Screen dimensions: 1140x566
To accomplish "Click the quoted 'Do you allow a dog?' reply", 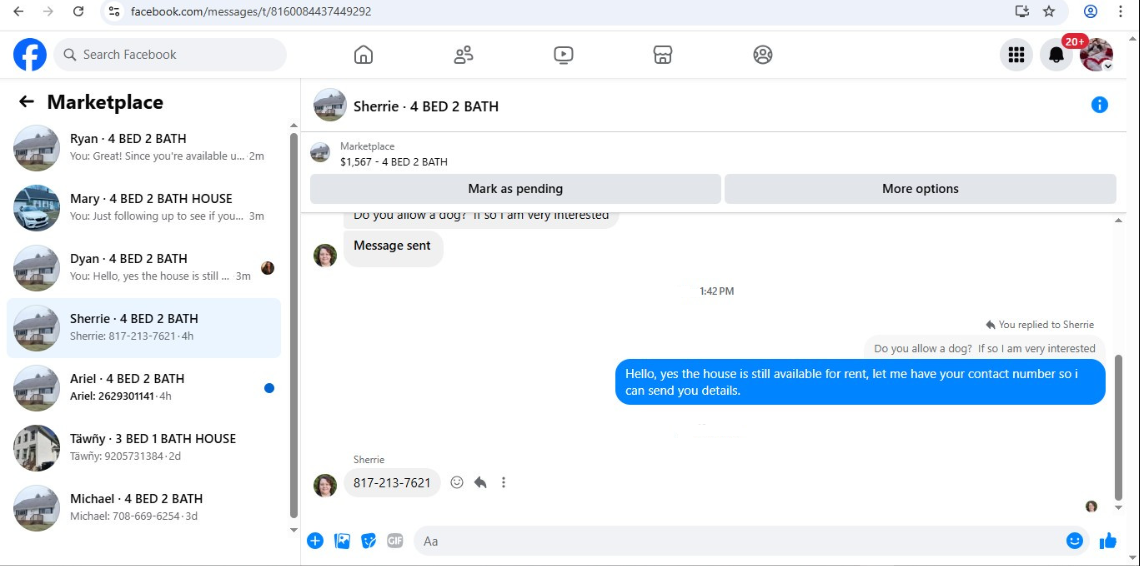I will click(x=984, y=348).
